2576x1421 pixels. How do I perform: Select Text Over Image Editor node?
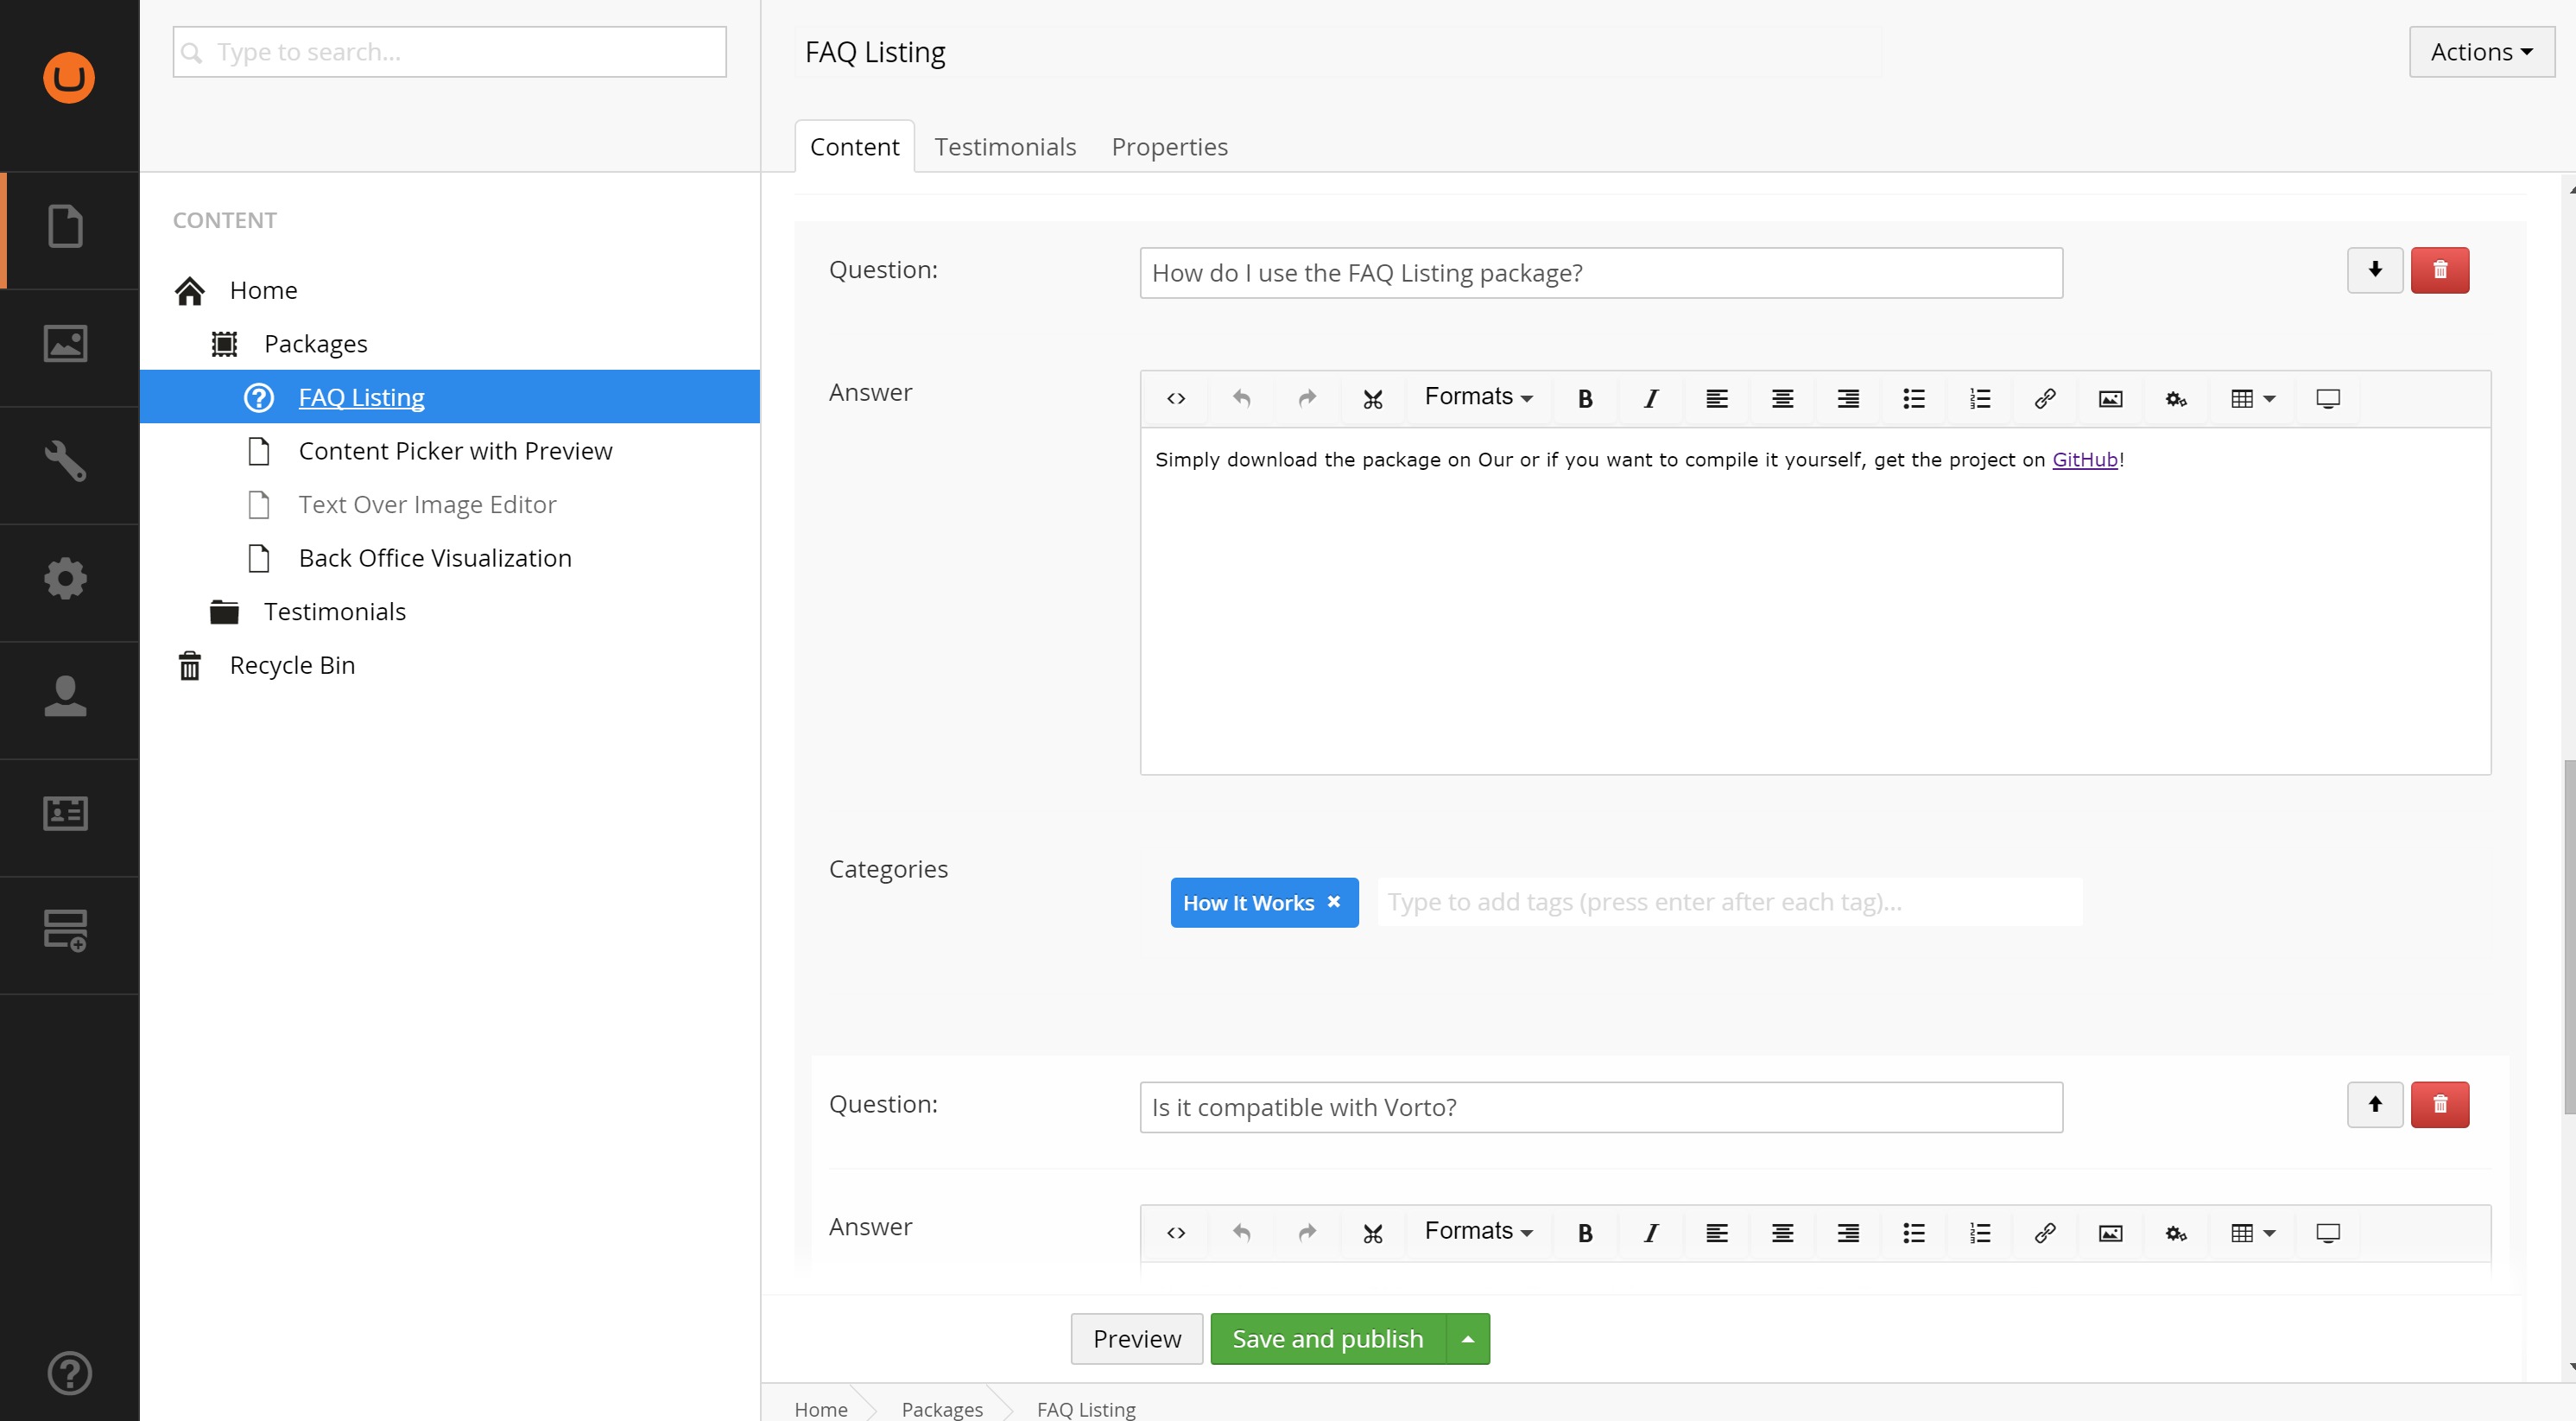pyautogui.click(x=427, y=505)
